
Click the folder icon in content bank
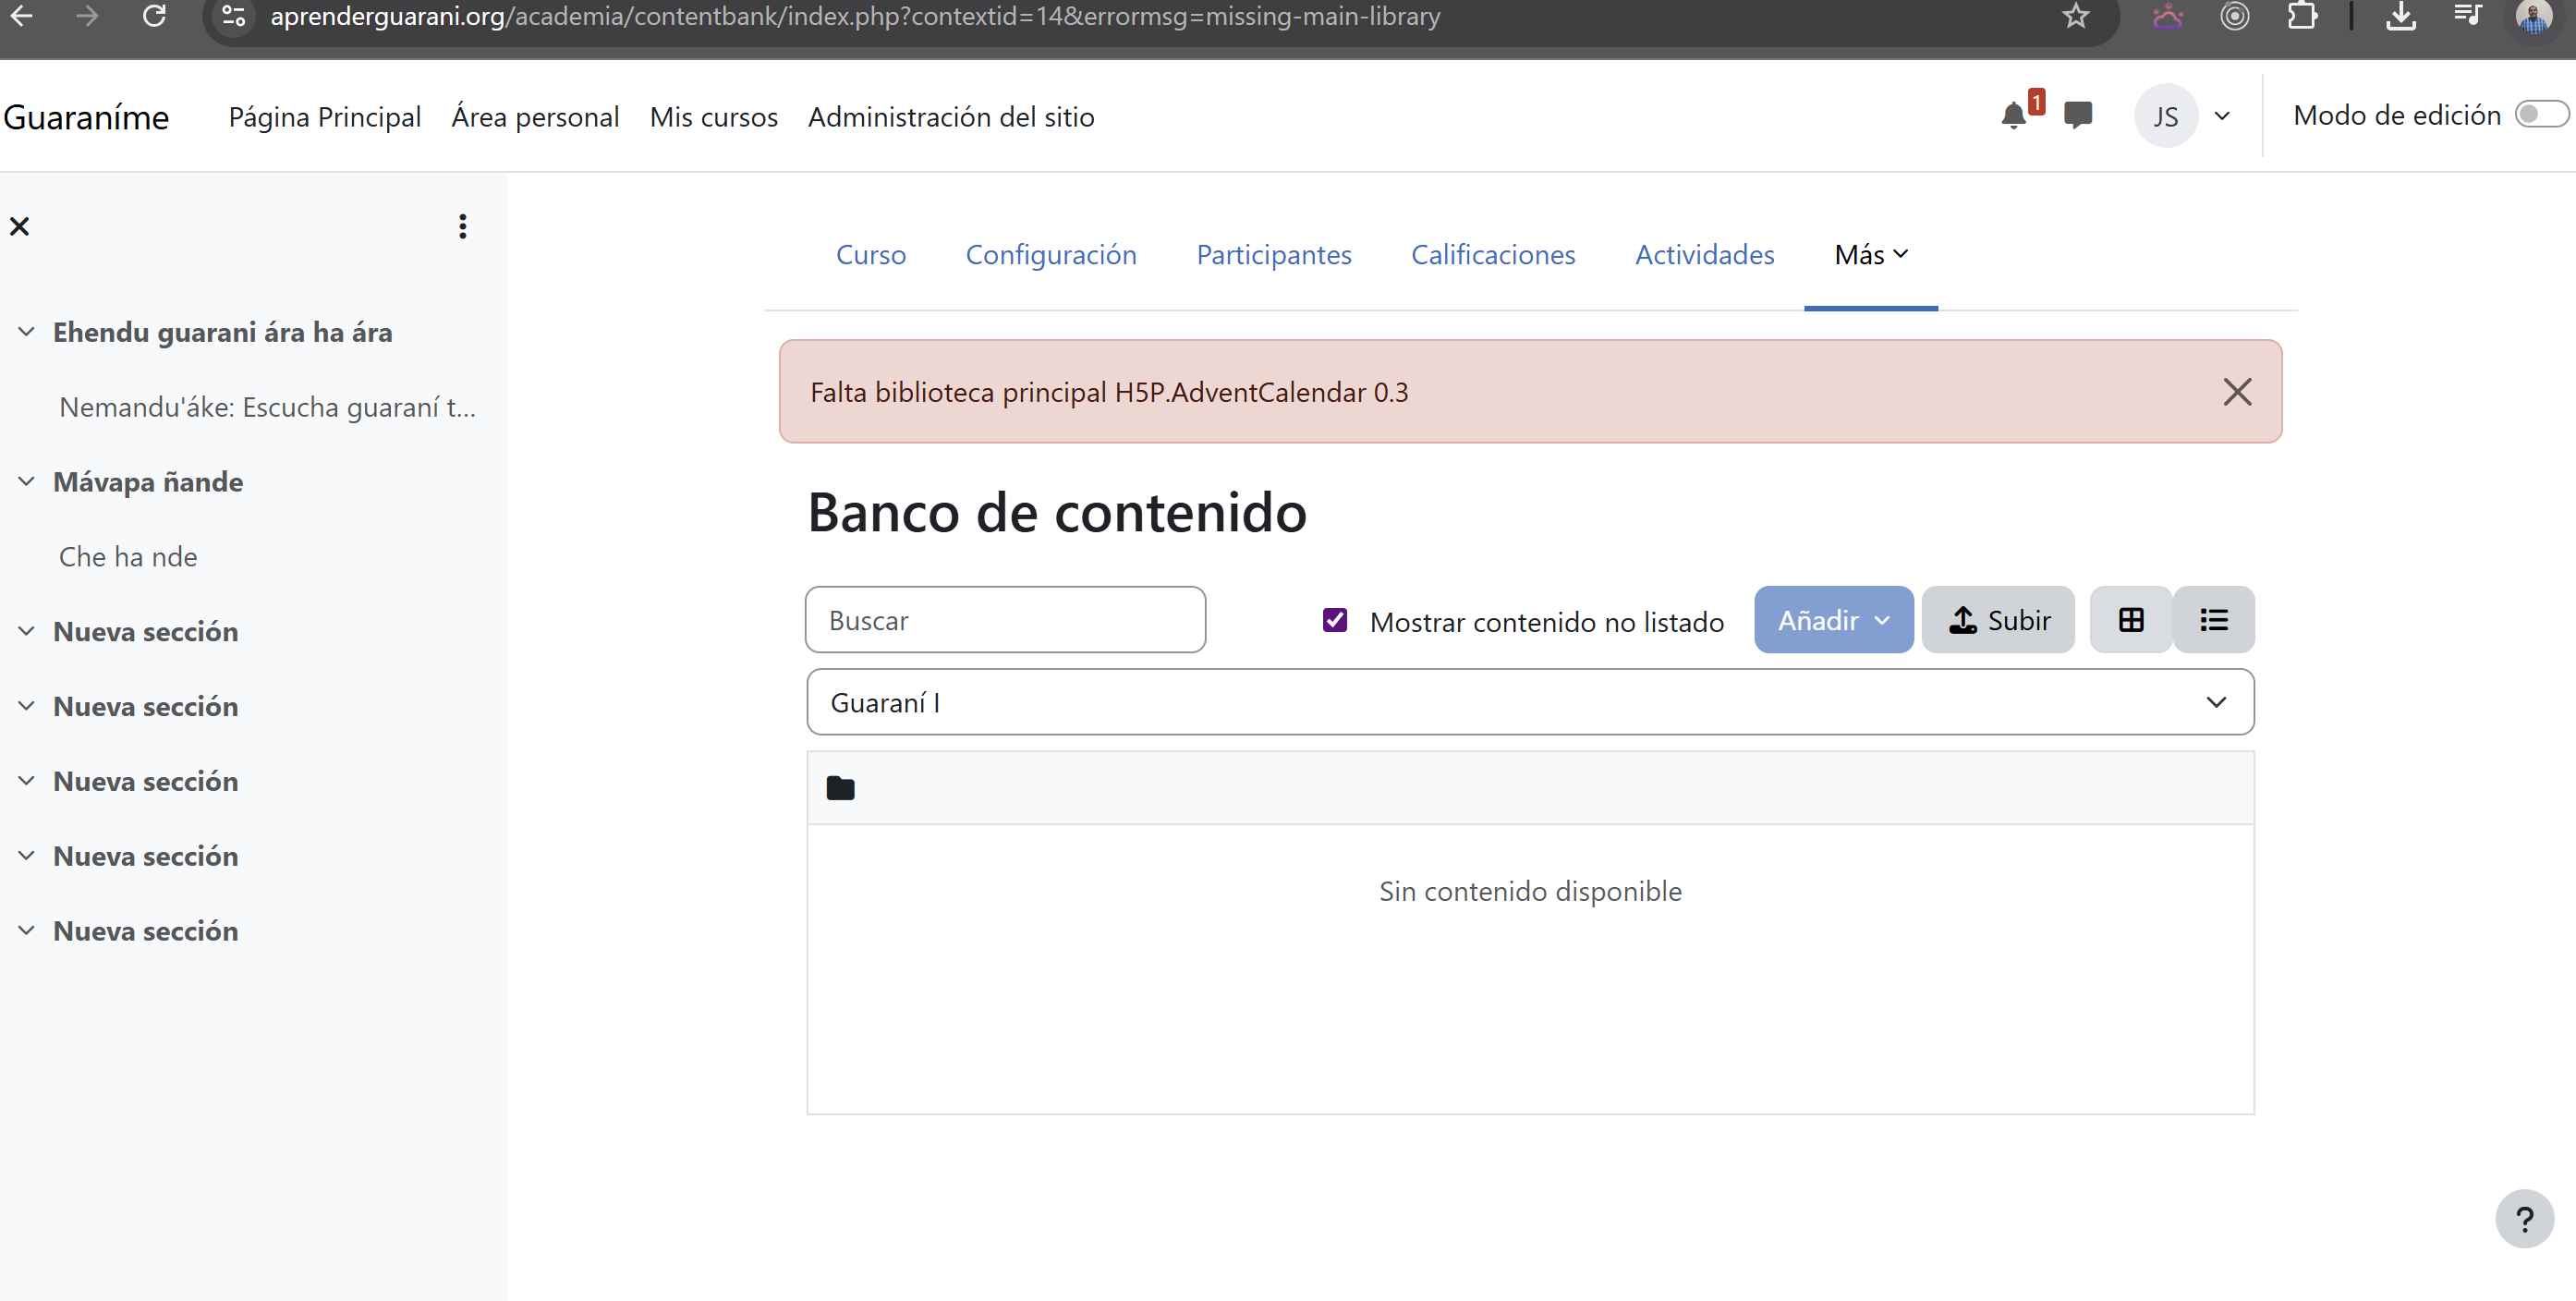tap(840, 788)
